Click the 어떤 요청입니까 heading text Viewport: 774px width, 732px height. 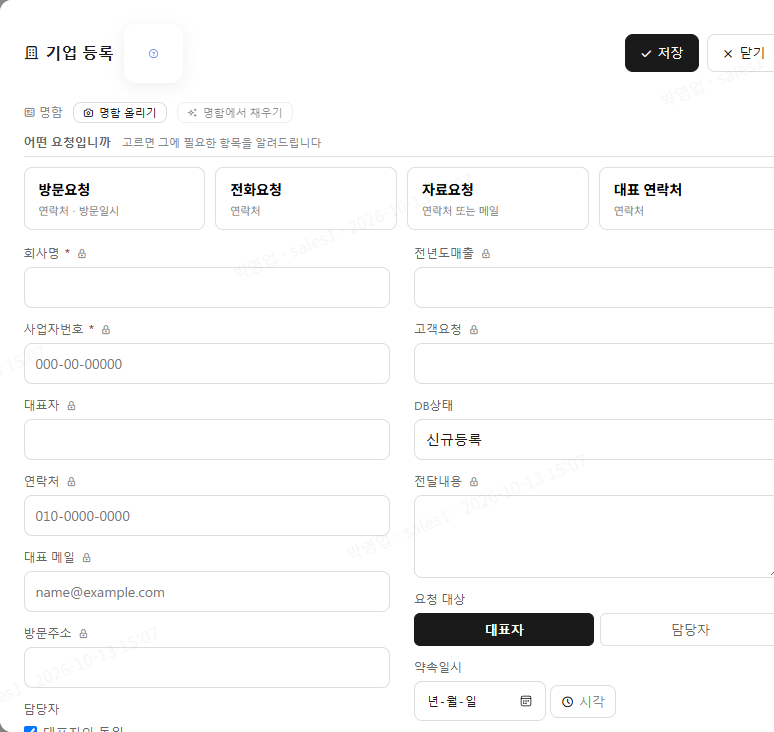tap(68, 142)
